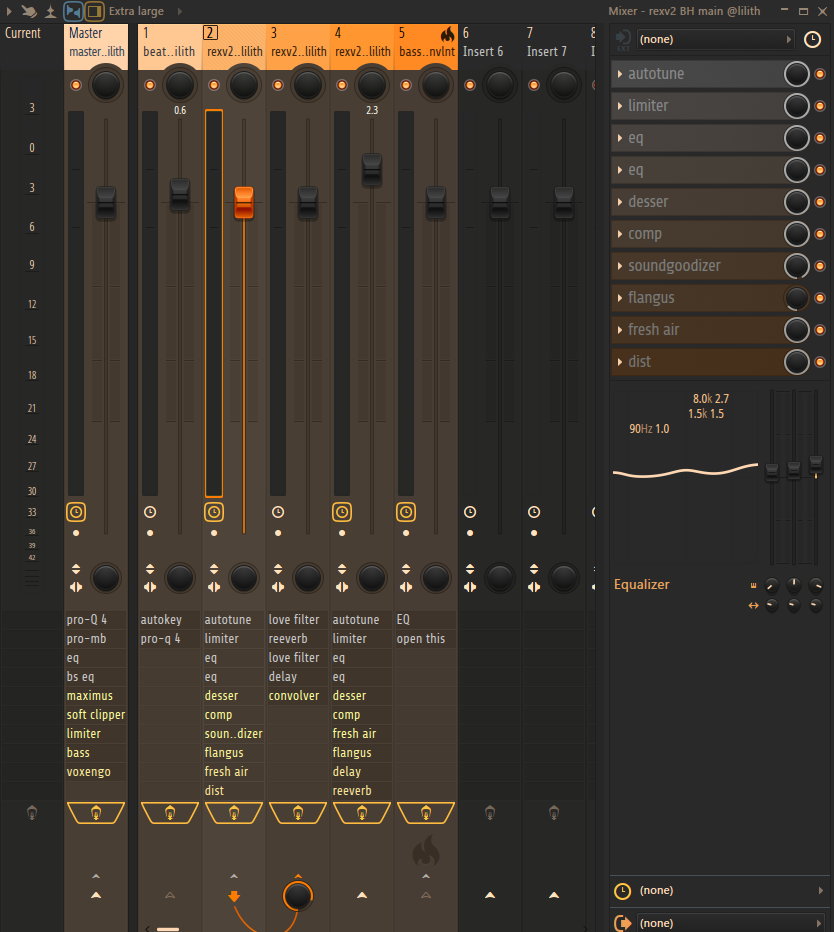Click insert 4 volume fader
This screenshot has height=932, width=834.
coord(372,169)
